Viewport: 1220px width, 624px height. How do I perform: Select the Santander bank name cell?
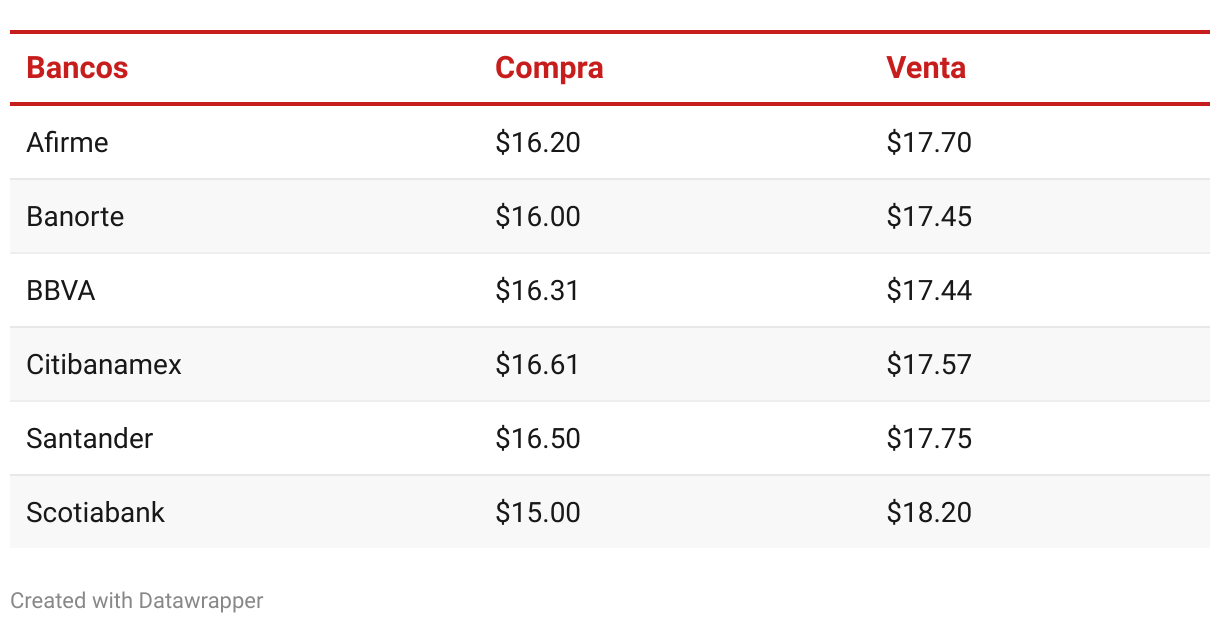pos(90,438)
